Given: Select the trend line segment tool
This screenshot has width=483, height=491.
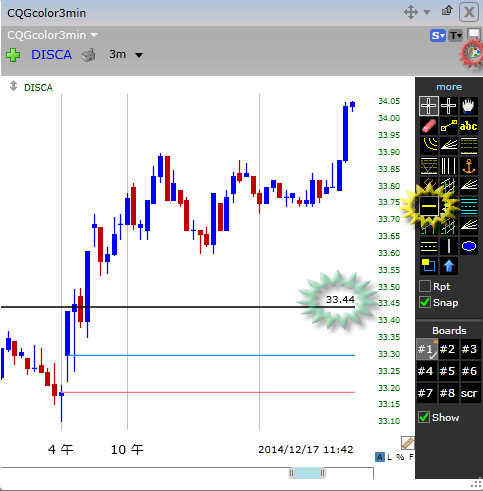Looking at the screenshot, I should (x=449, y=126).
